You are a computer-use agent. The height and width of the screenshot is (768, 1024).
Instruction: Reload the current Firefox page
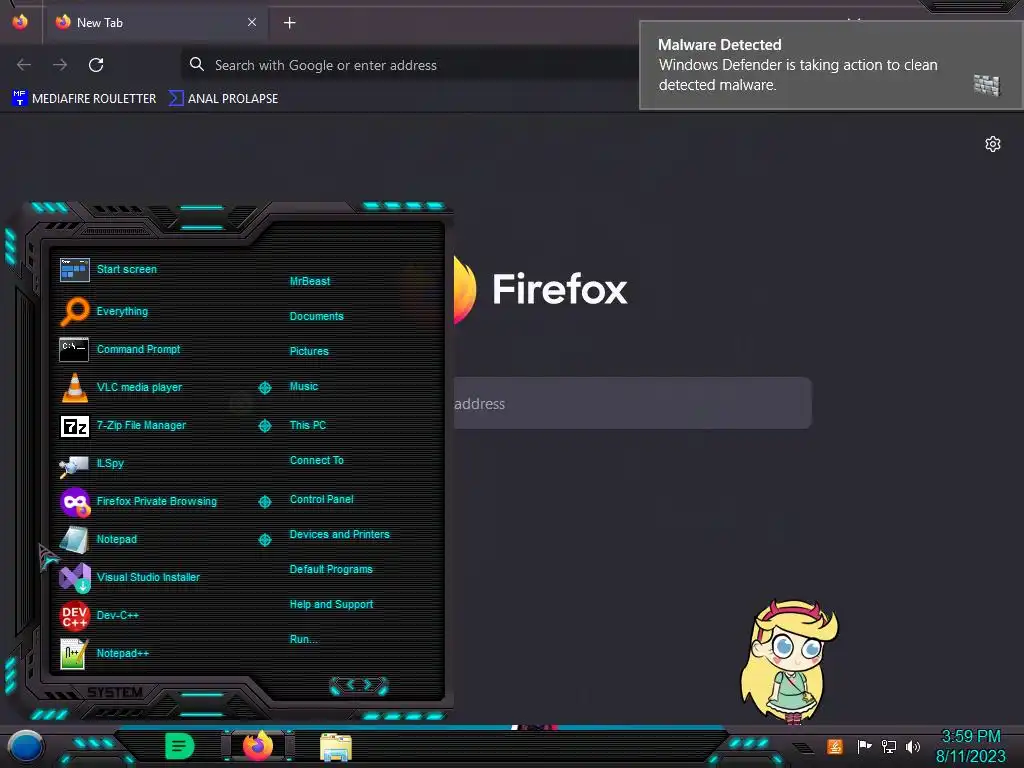tap(96, 65)
